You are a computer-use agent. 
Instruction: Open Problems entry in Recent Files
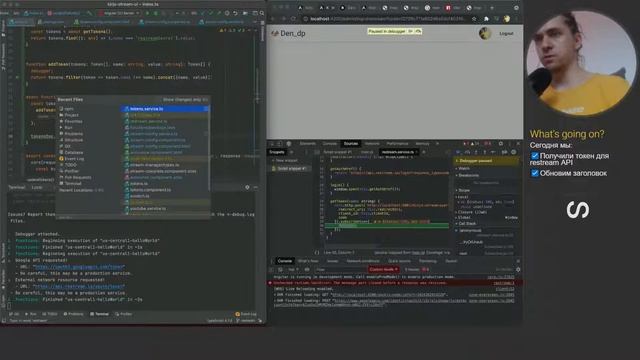73,134
